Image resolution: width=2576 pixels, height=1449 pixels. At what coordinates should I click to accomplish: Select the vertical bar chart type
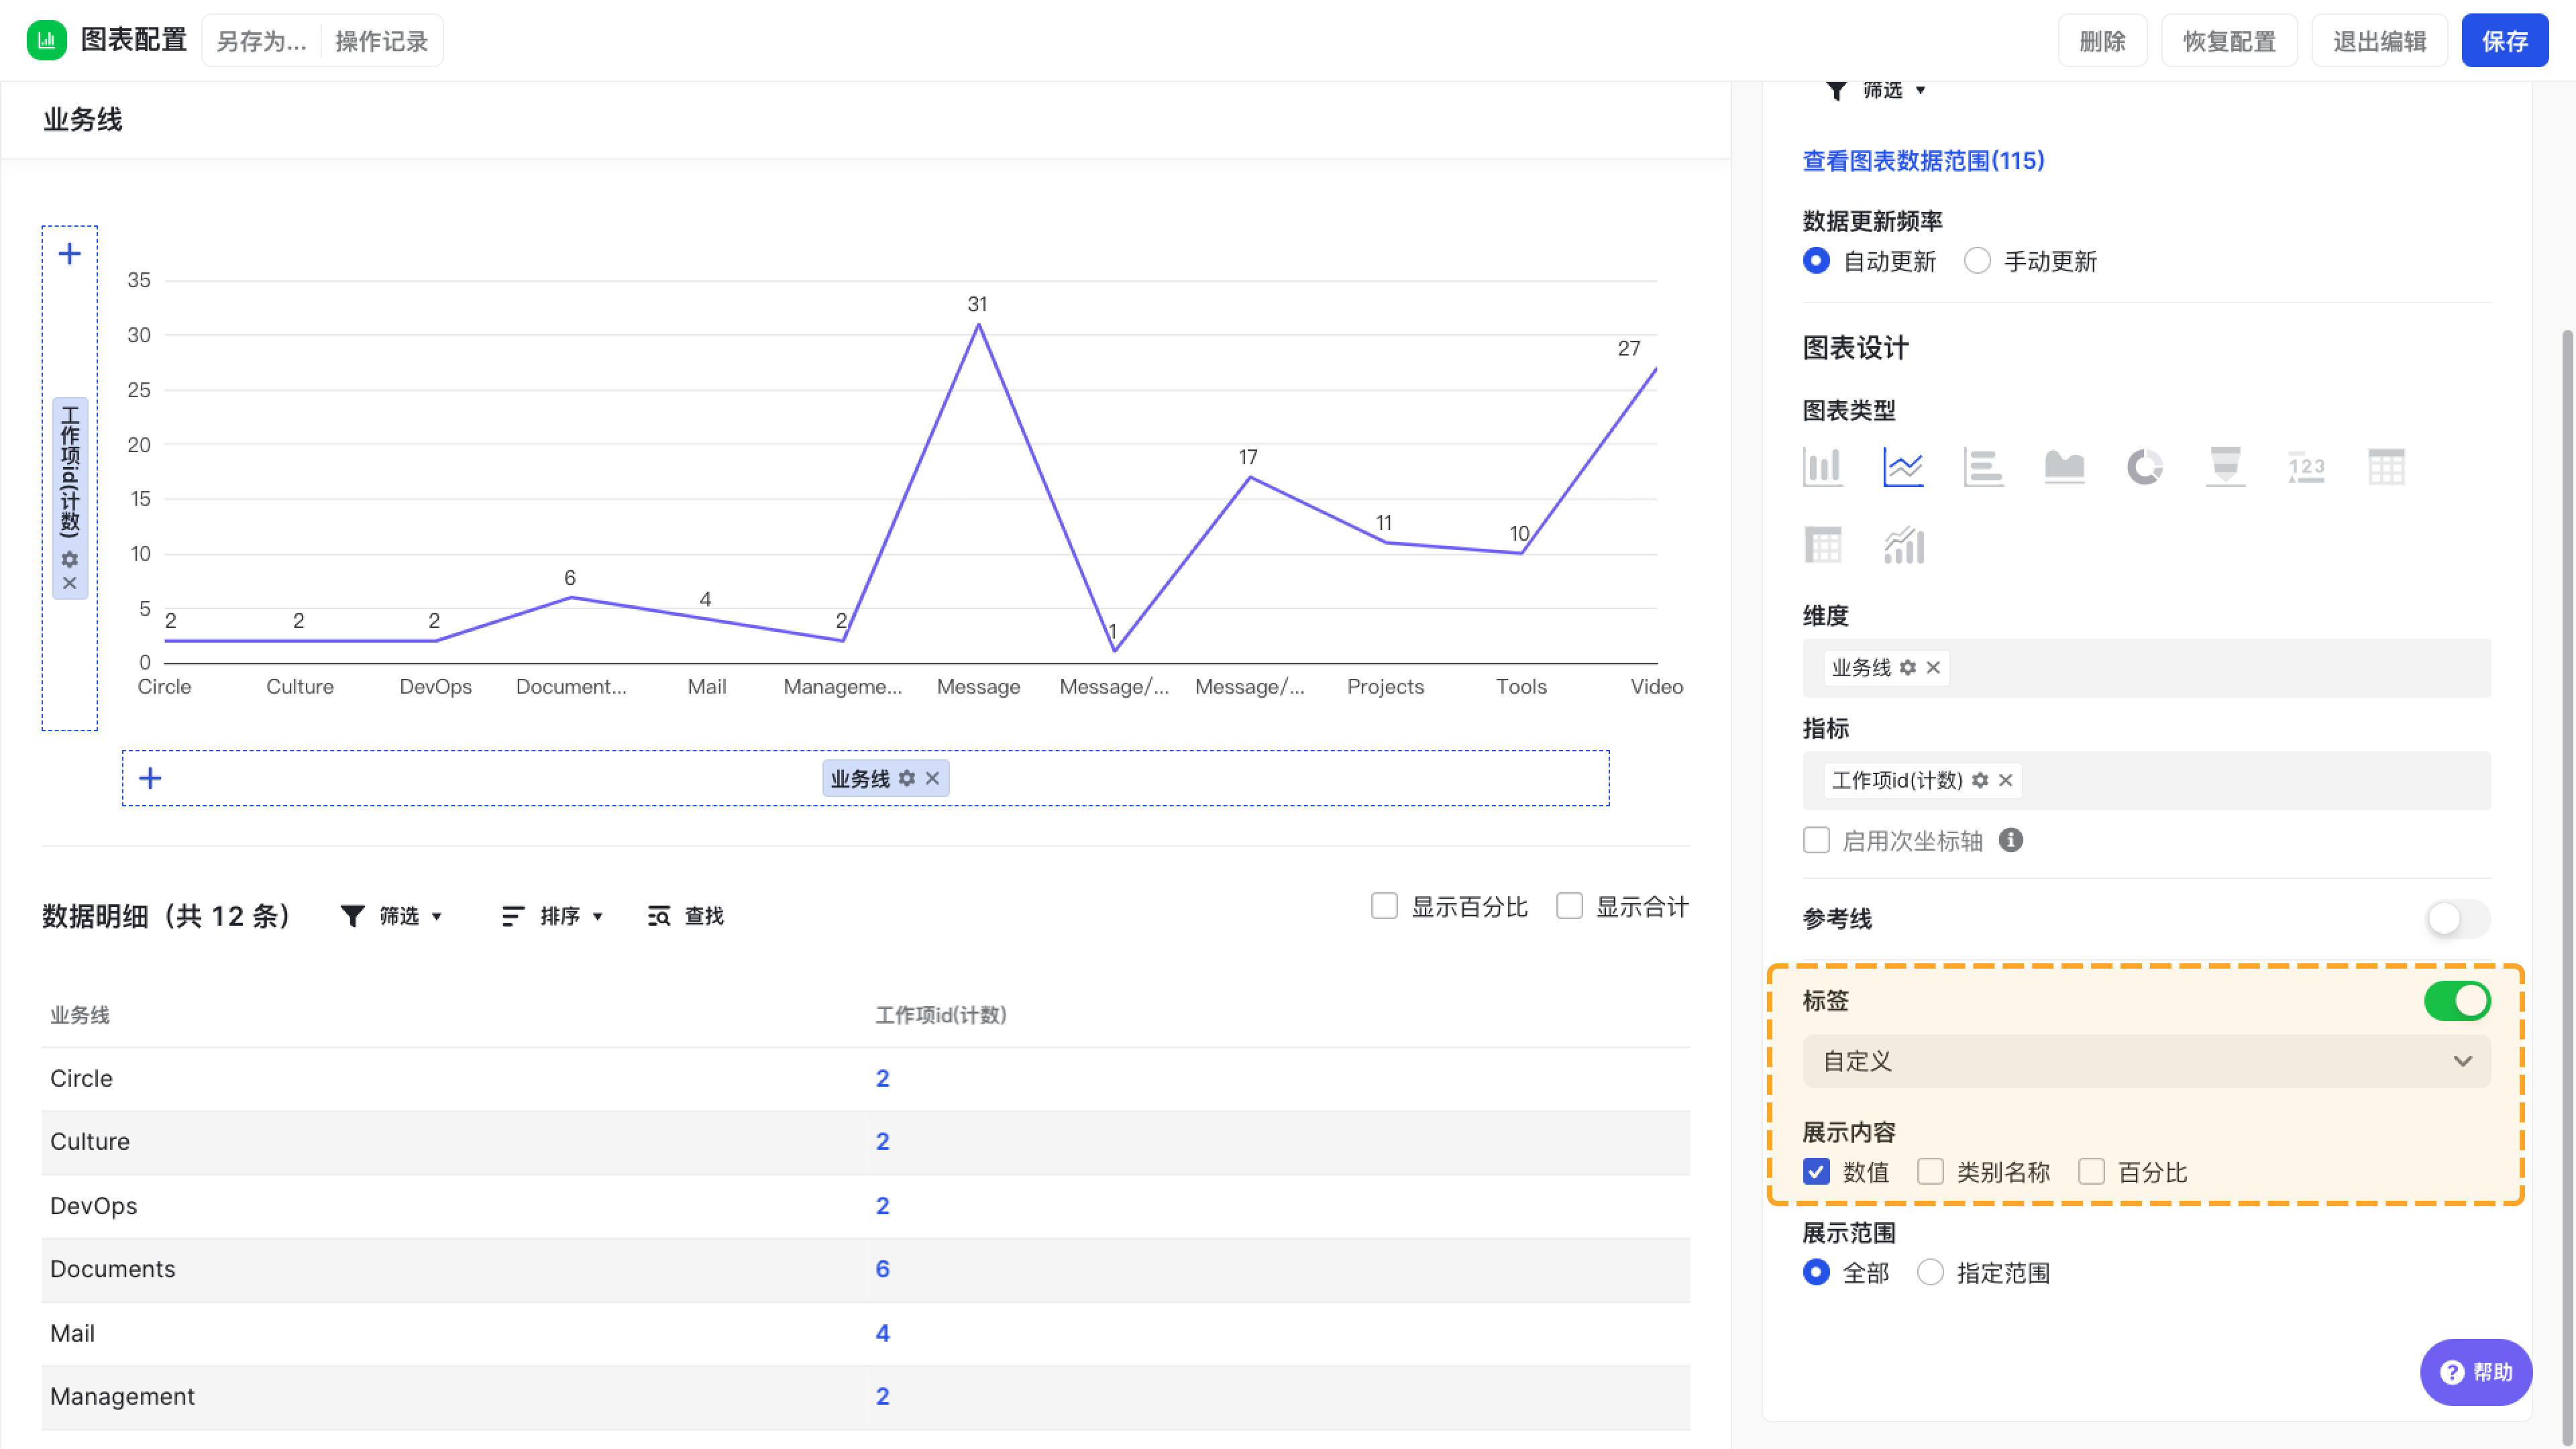1822,466
